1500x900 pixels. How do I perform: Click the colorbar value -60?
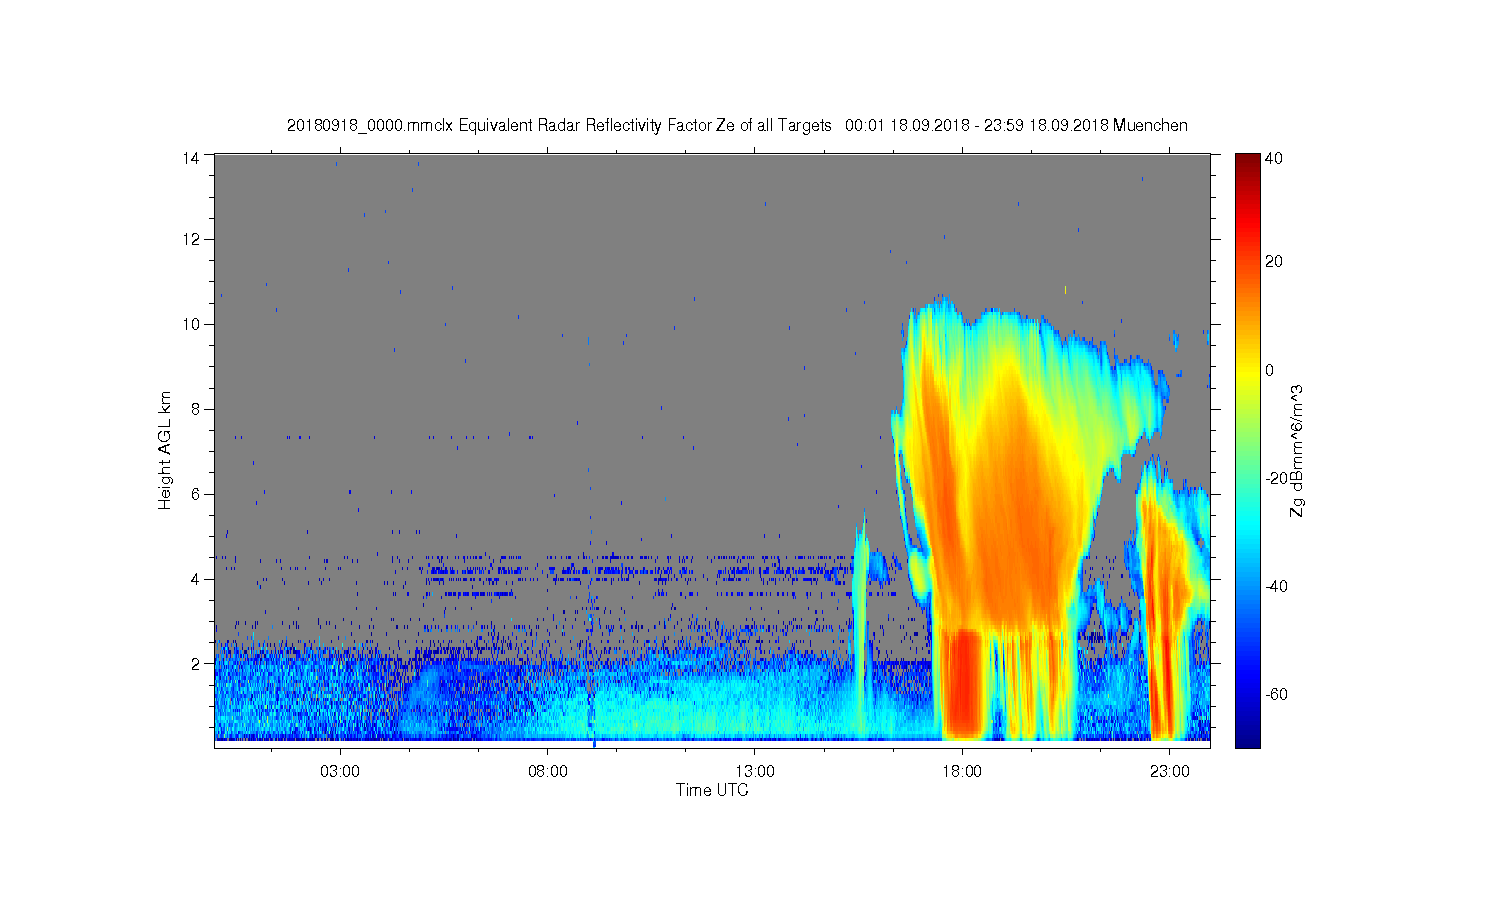click(x=1277, y=694)
